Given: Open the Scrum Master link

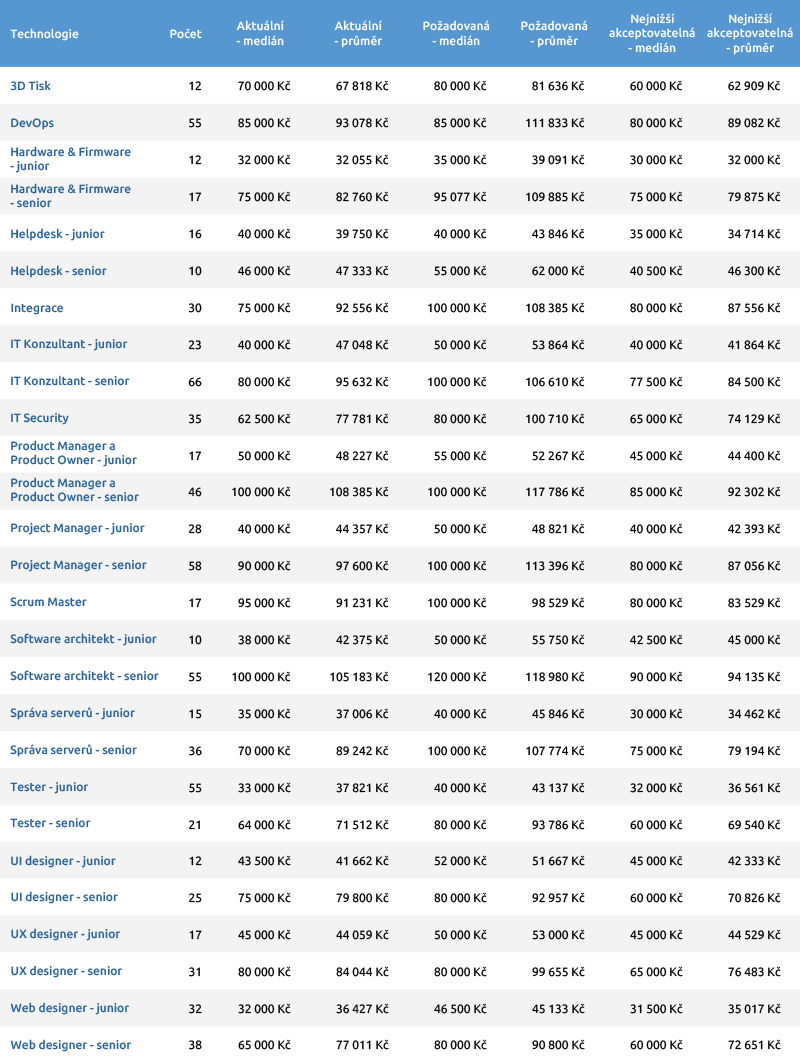Looking at the screenshot, I should click(48, 602).
